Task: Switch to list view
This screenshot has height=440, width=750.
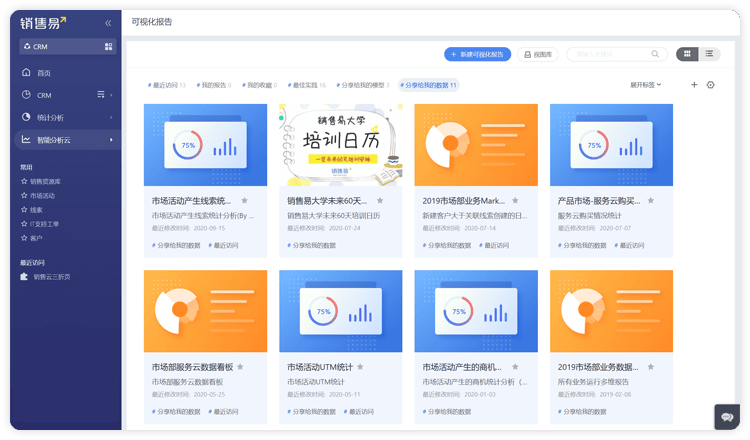Action: click(709, 54)
